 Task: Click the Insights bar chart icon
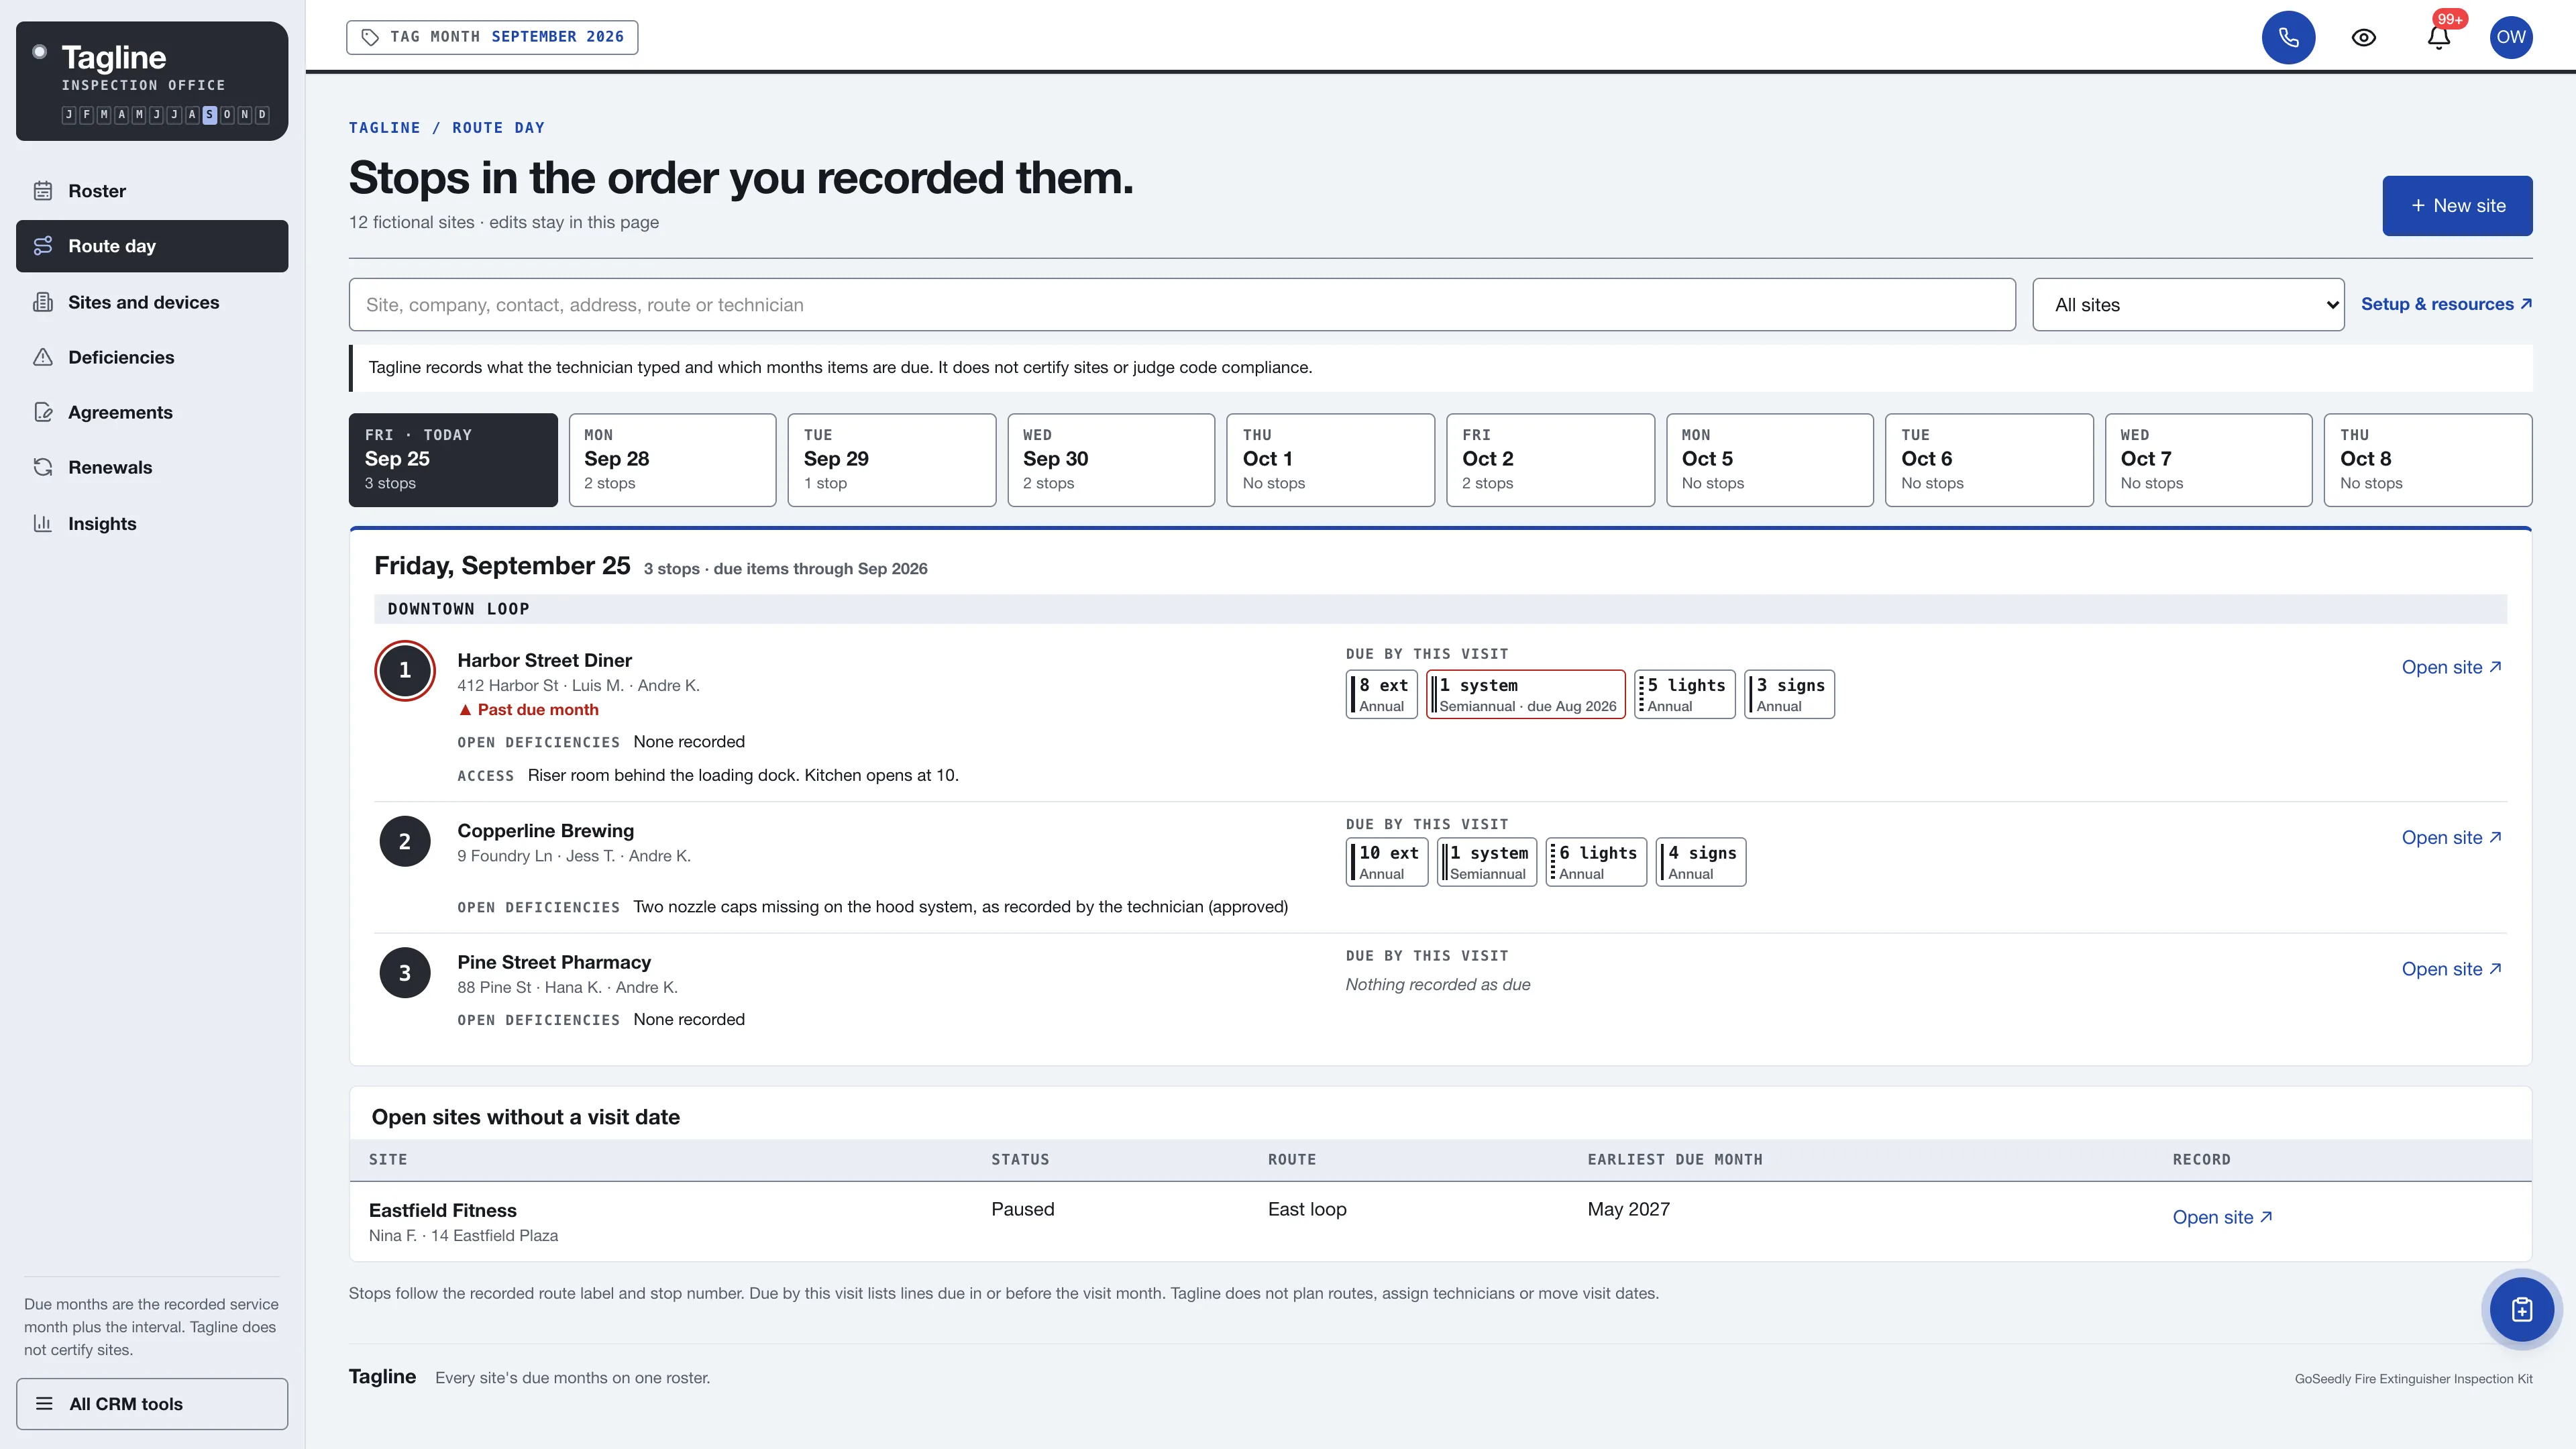click(x=43, y=523)
